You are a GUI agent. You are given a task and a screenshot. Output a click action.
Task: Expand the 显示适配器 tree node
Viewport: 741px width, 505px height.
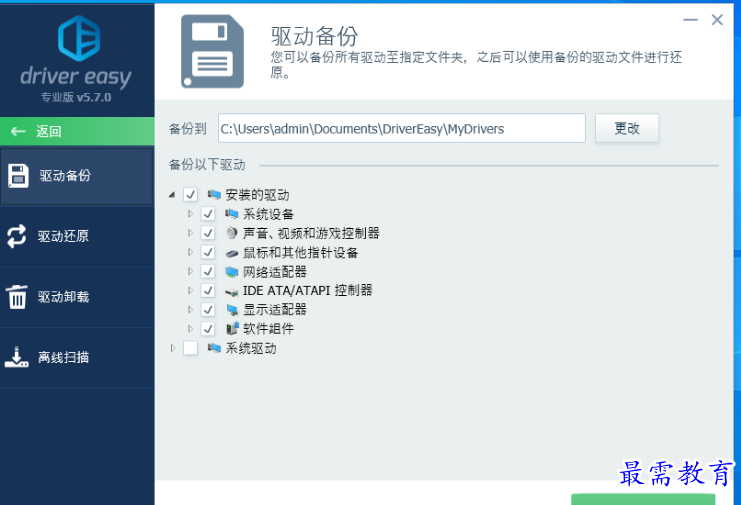coord(190,309)
